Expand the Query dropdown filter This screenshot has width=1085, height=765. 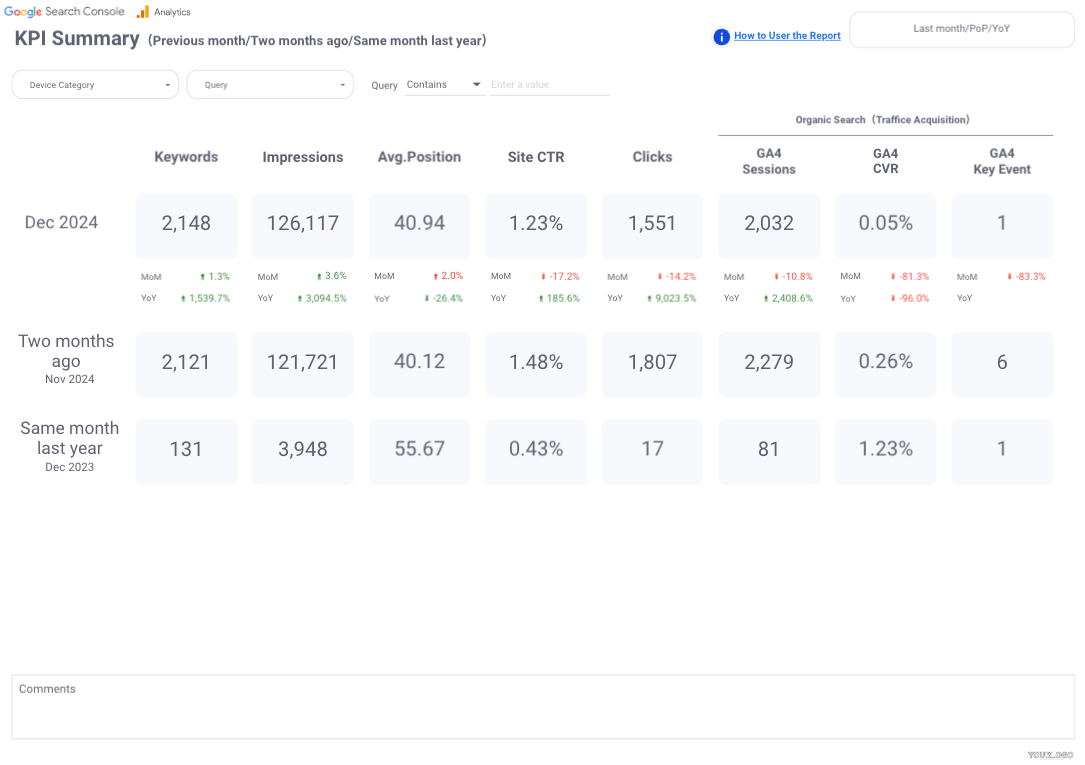pos(270,85)
